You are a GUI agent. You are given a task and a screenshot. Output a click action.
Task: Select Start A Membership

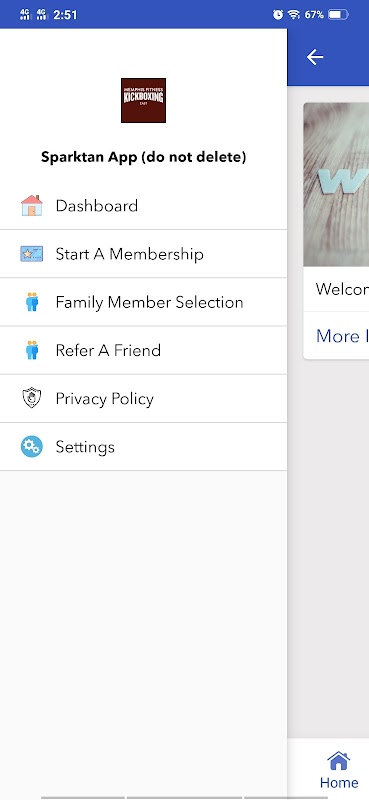click(x=143, y=254)
